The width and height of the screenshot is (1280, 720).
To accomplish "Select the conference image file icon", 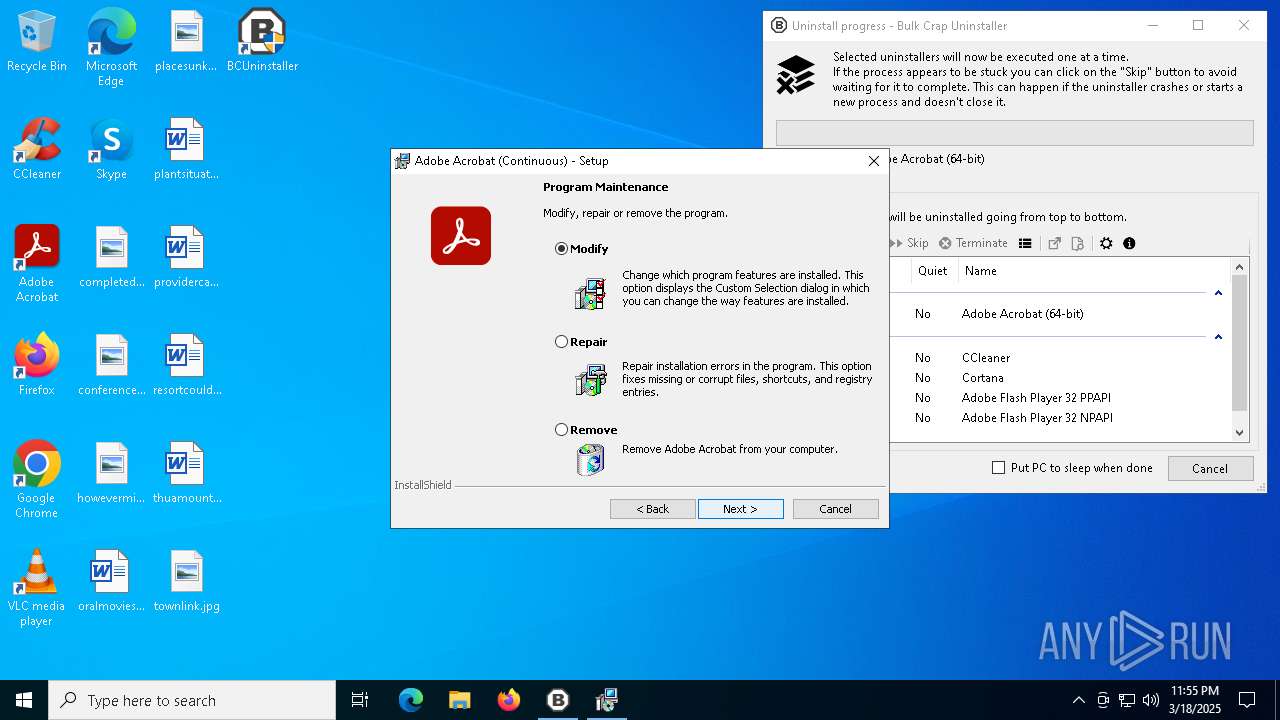I will 111,365.
